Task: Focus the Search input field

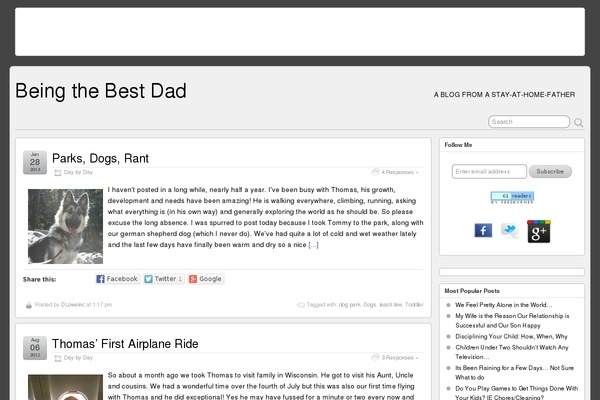Action: [529, 122]
